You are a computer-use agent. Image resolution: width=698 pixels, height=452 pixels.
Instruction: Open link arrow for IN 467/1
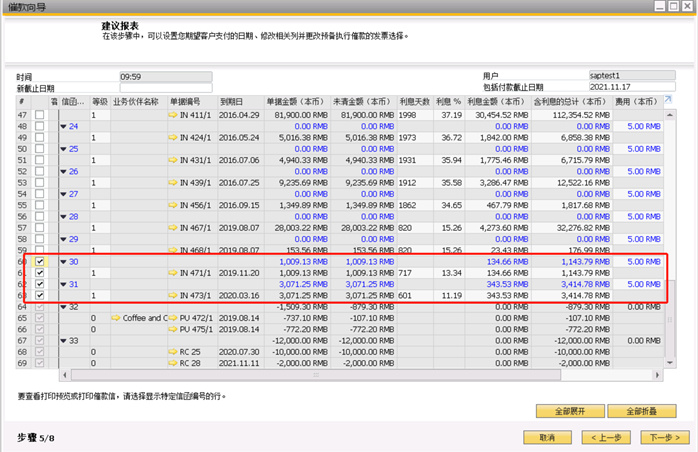(x=173, y=228)
